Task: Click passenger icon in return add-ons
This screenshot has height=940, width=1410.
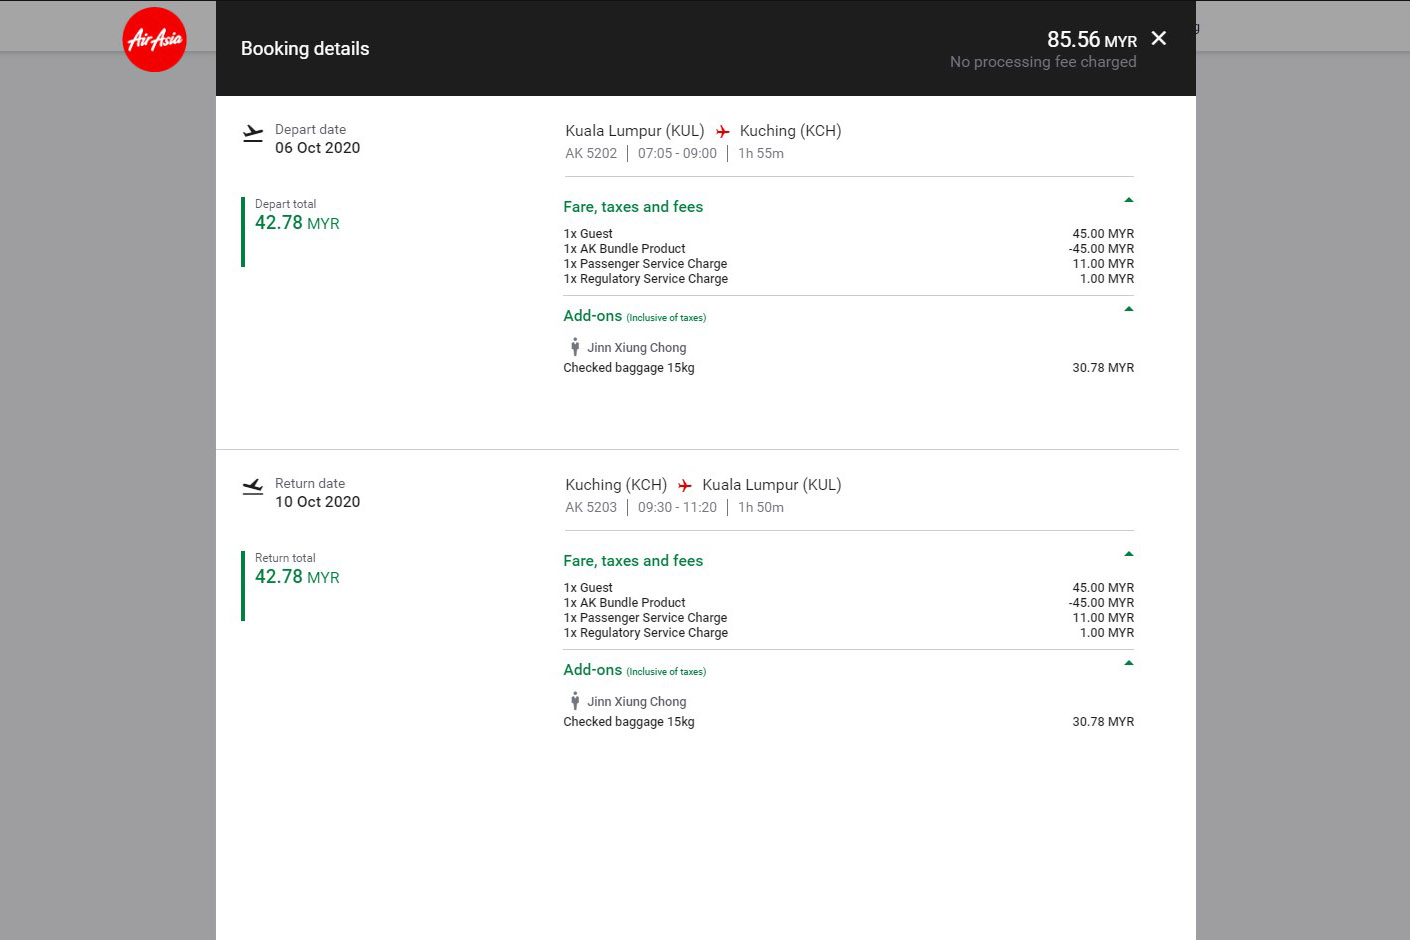Action: point(575,701)
